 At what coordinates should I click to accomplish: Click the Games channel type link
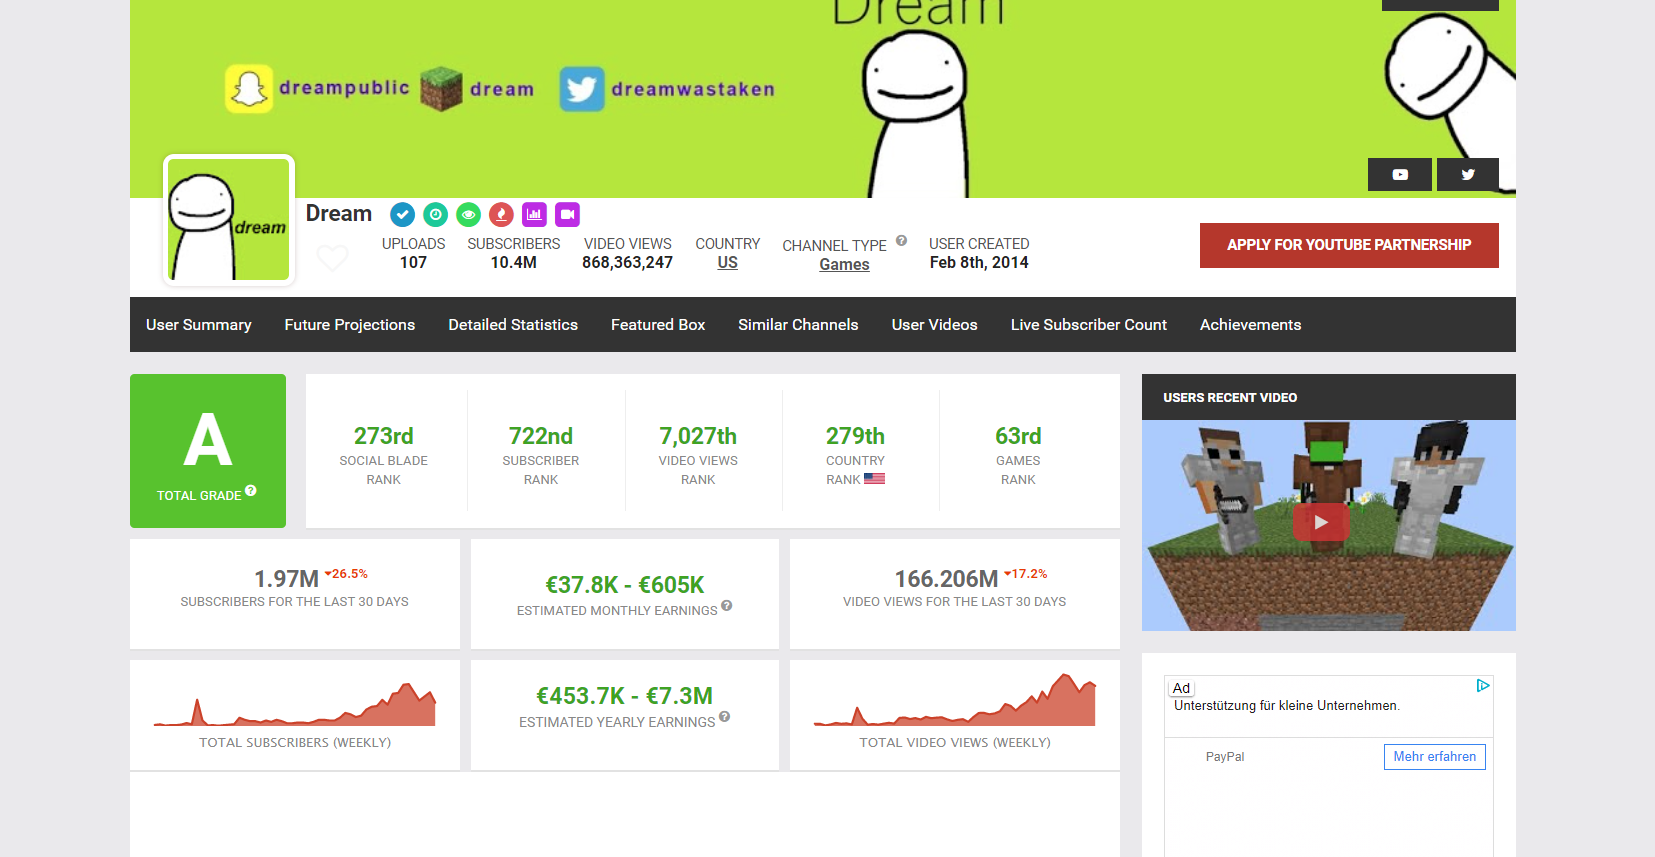point(844,265)
